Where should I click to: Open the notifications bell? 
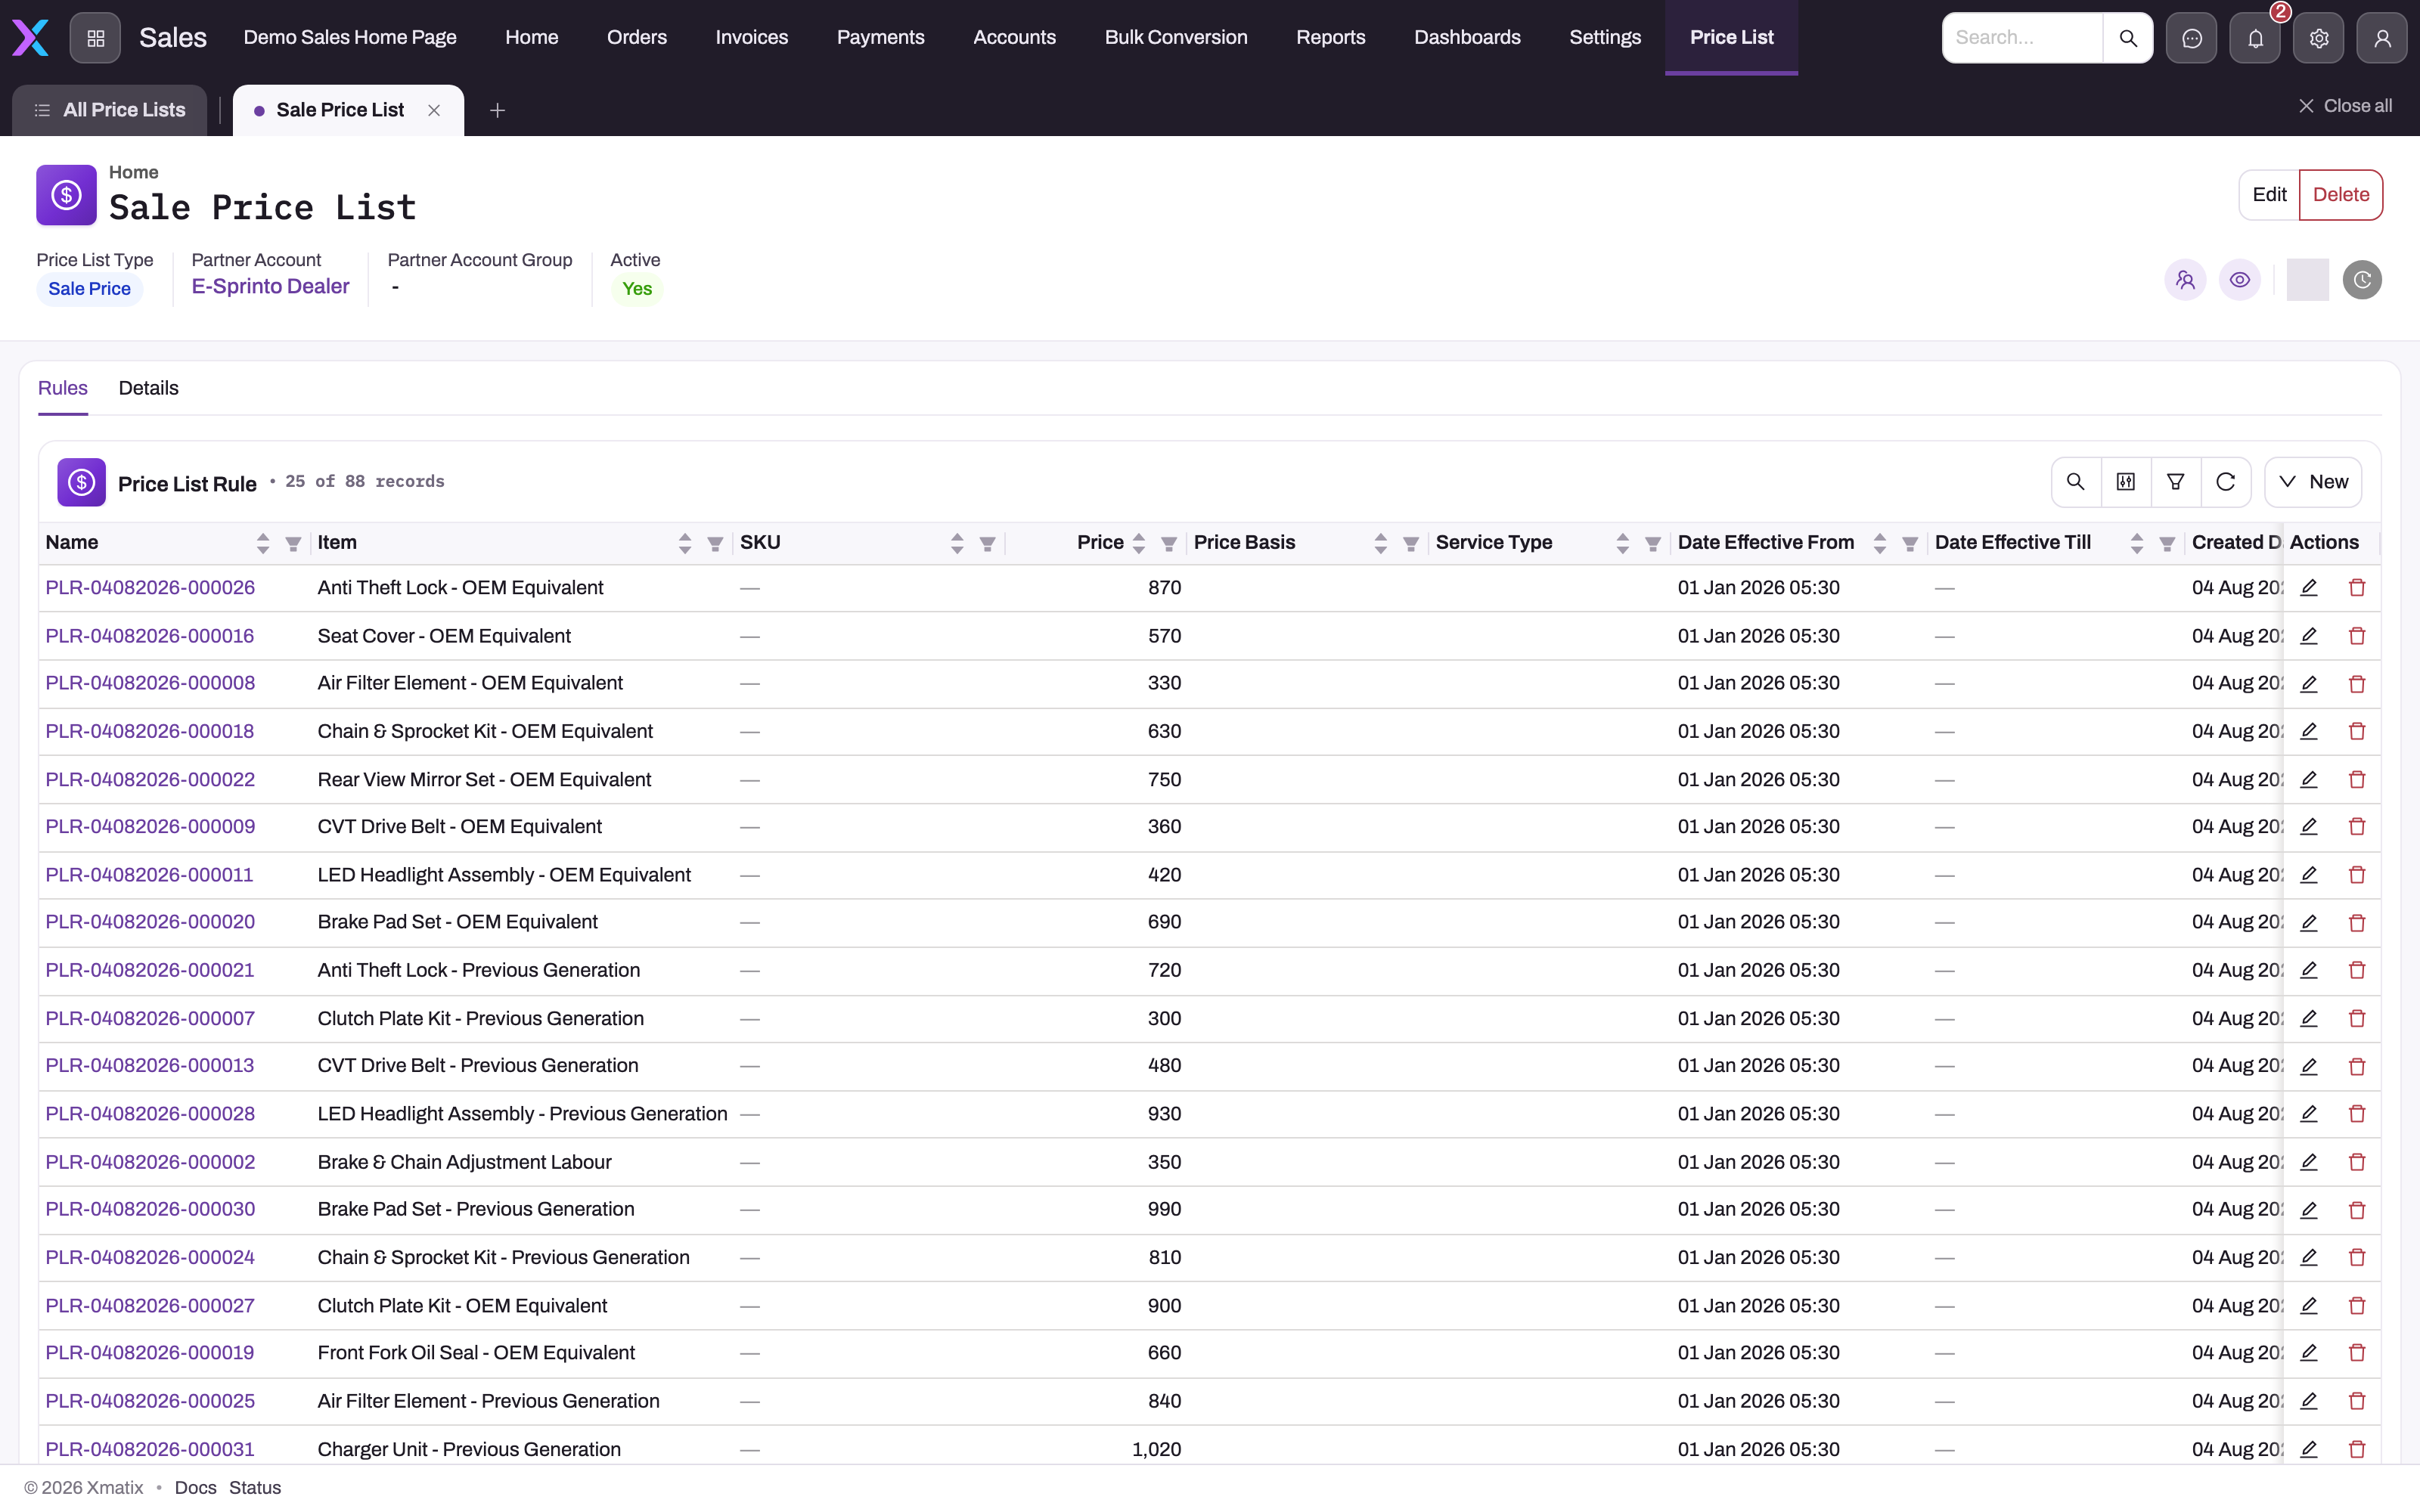[x=2255, y=38]
